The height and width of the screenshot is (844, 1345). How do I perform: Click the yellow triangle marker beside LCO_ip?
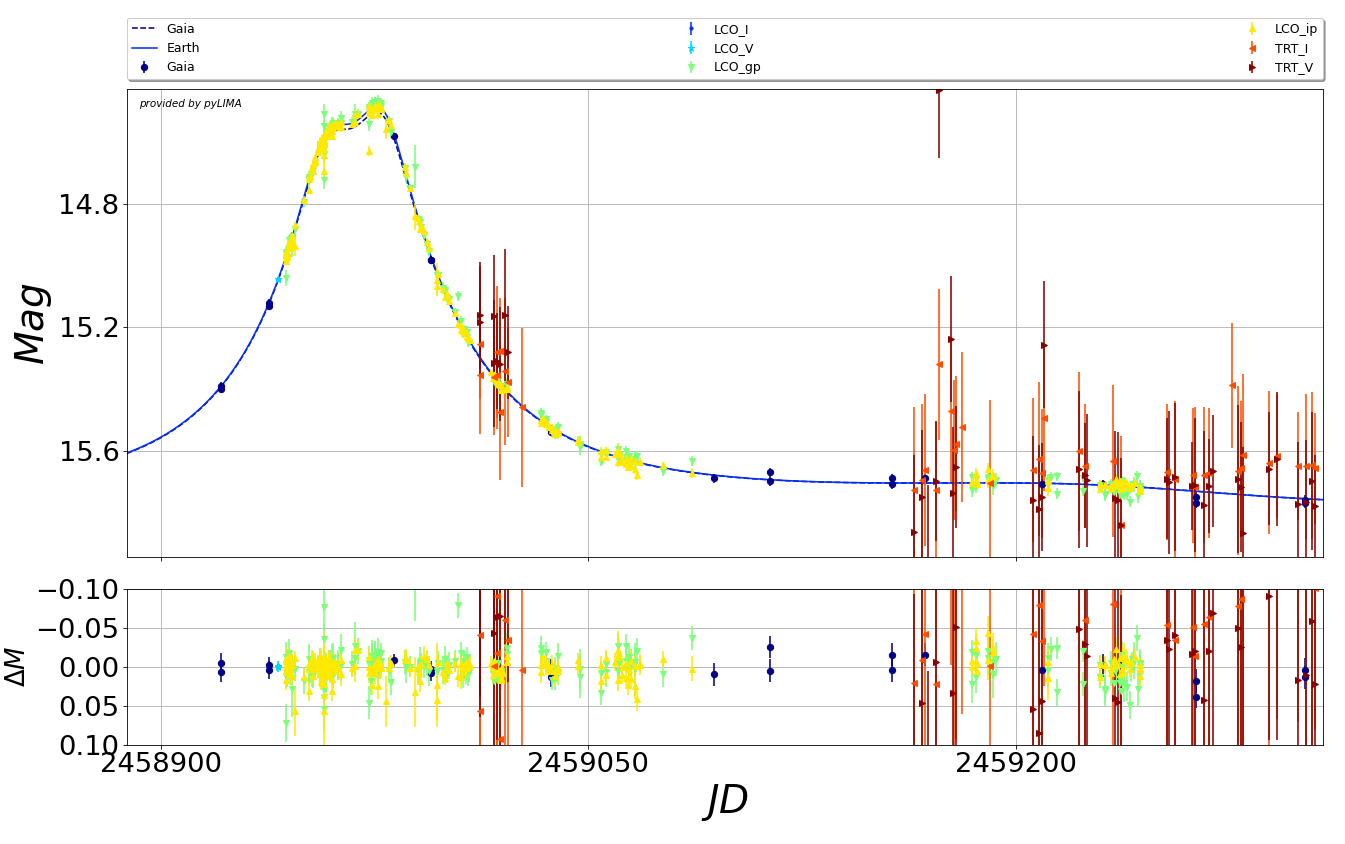1252,30
